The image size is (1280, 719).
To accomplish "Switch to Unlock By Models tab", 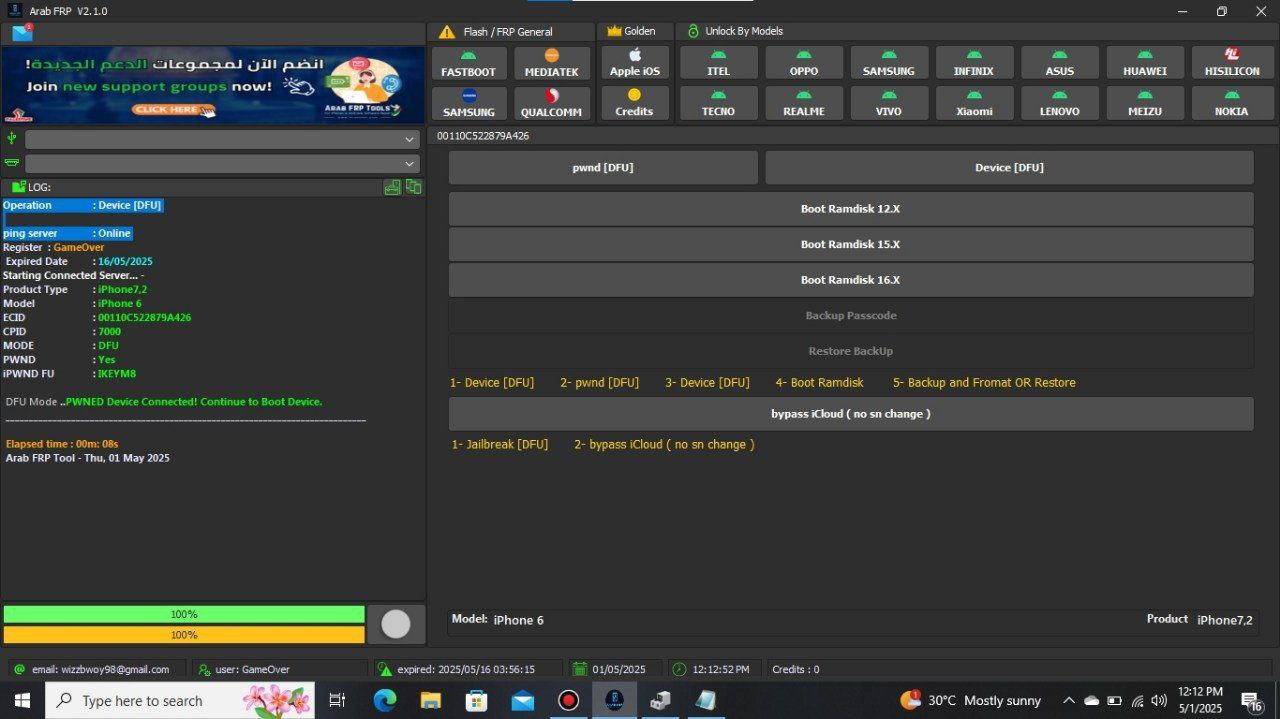I will (x=744, y=32).
